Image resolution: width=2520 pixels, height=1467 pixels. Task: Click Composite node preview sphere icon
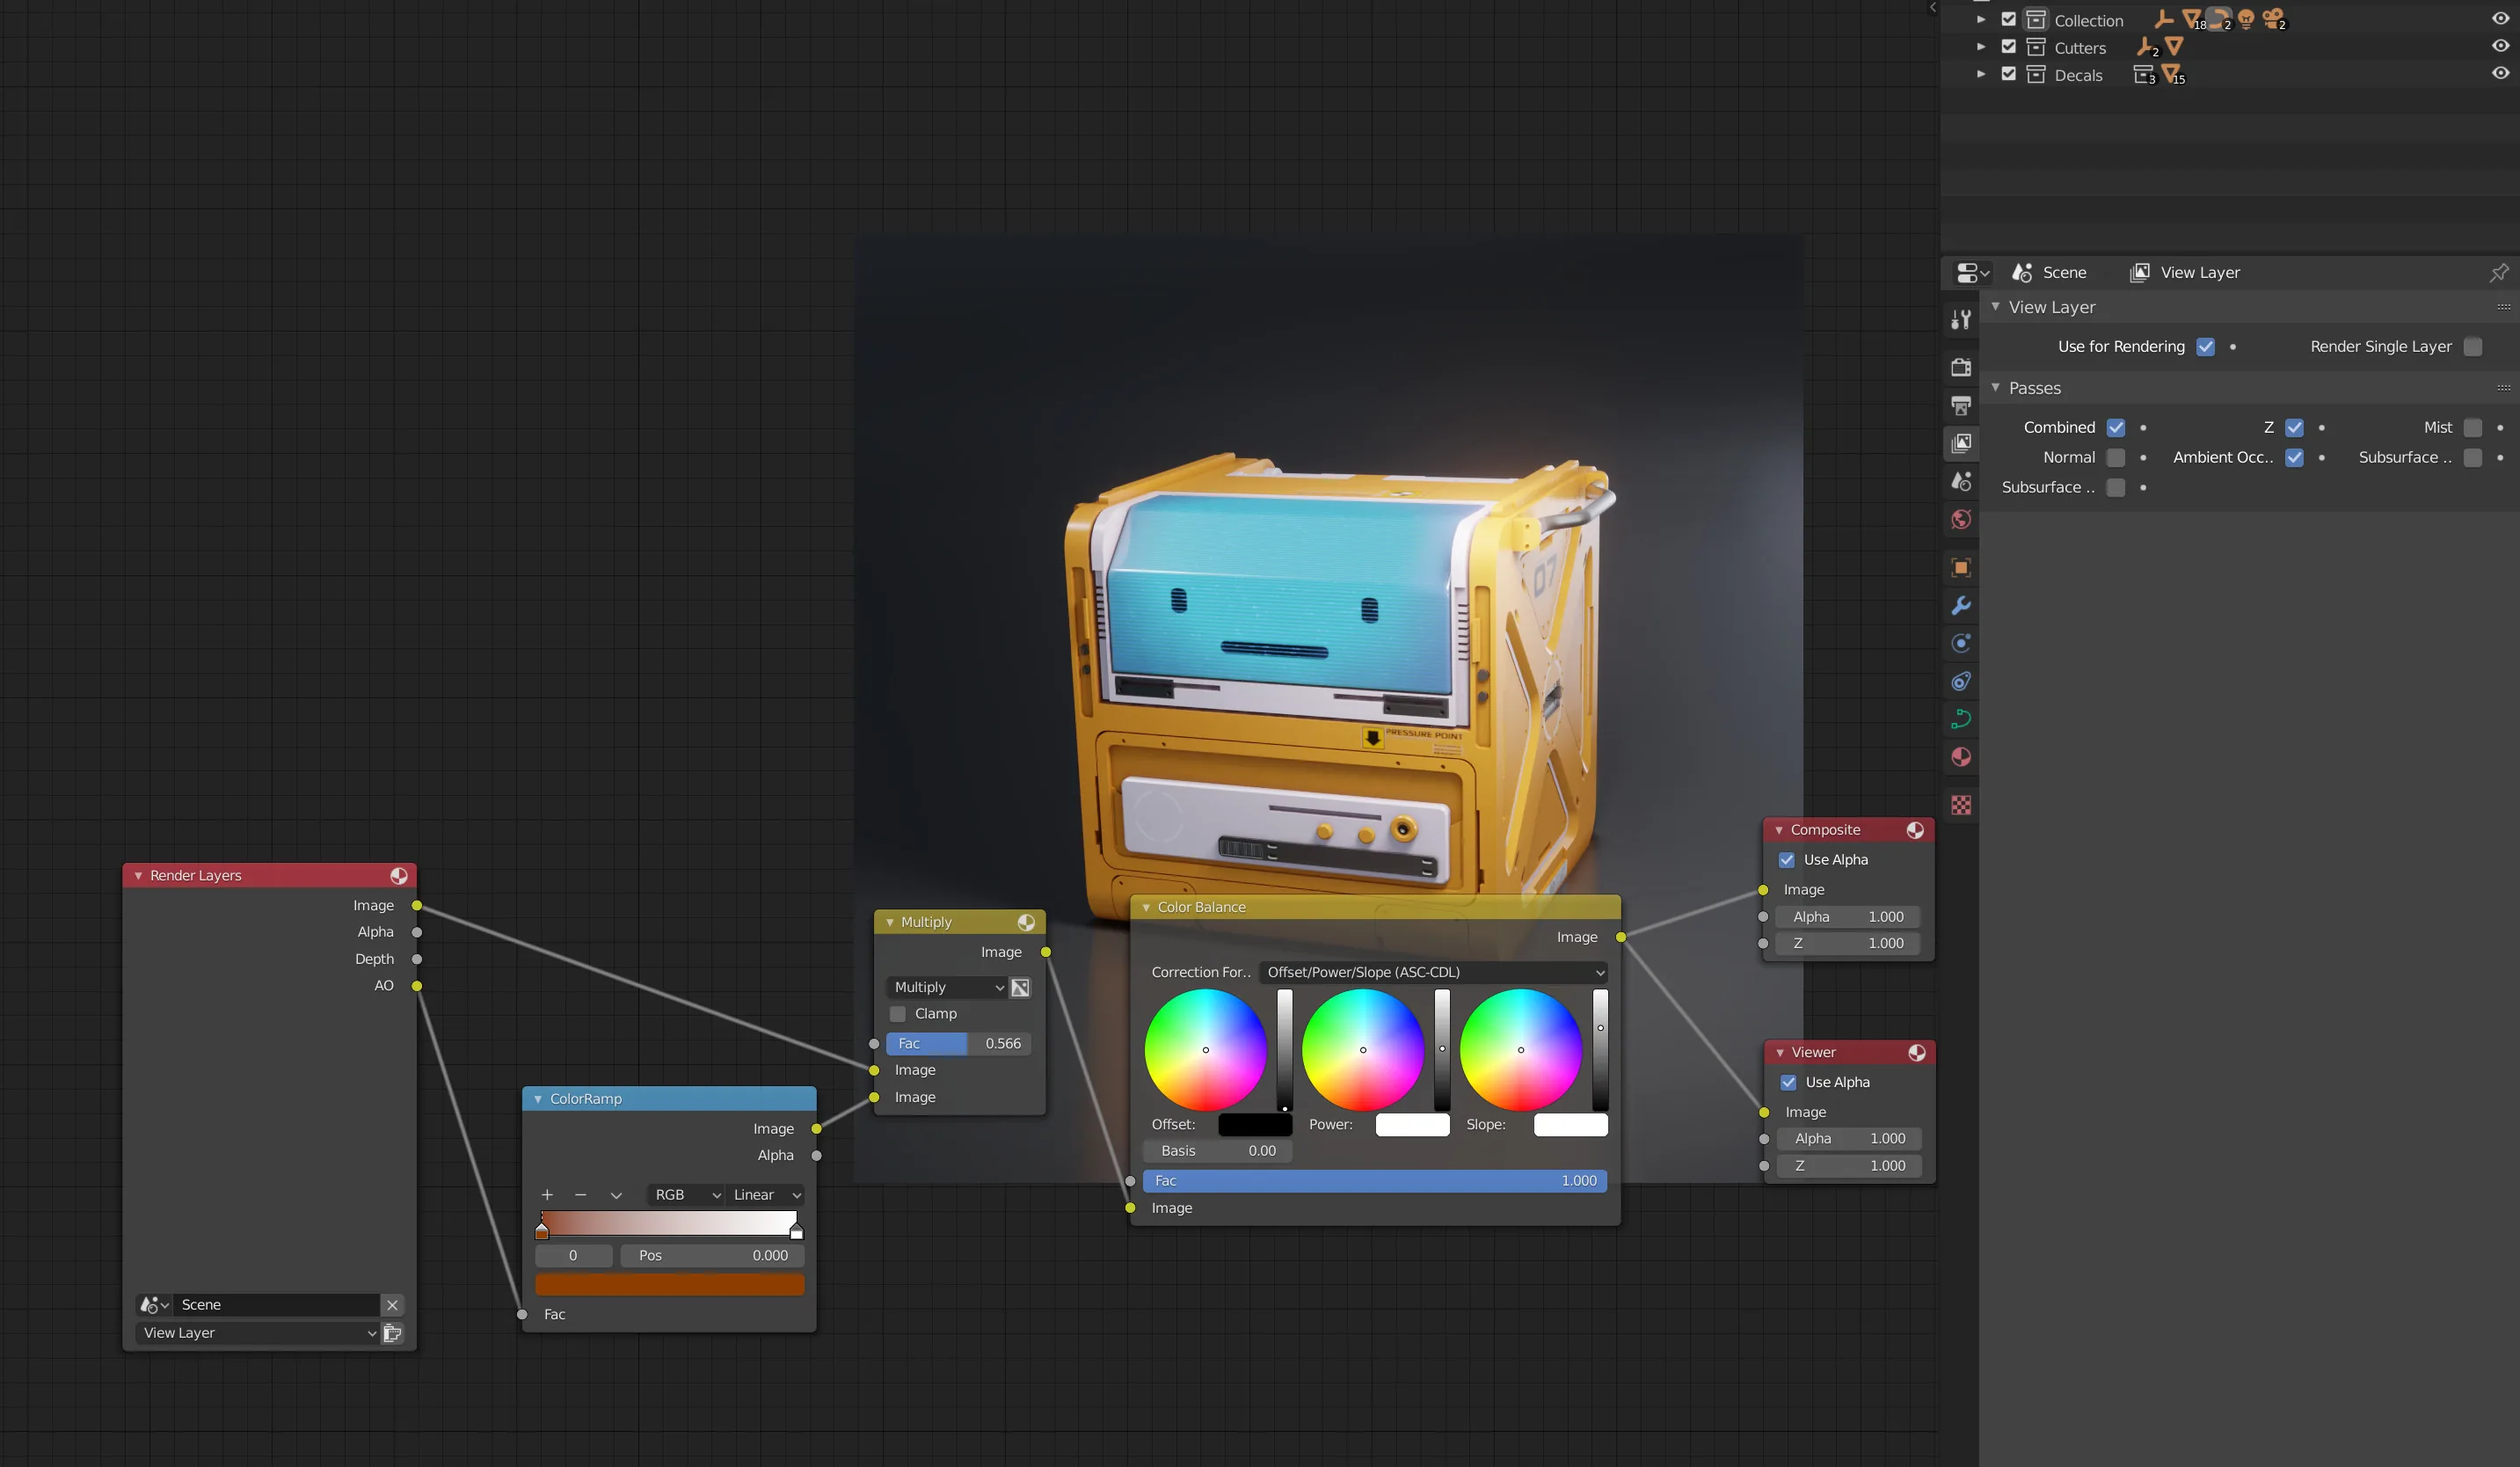tap(1915, 830)
